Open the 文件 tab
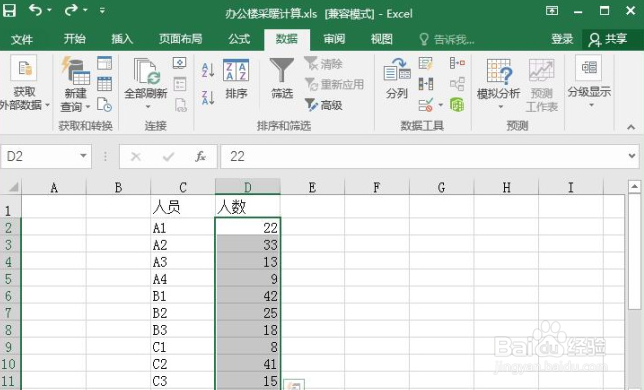This screenshot has height=390, width=644. [x=22, y=39]
